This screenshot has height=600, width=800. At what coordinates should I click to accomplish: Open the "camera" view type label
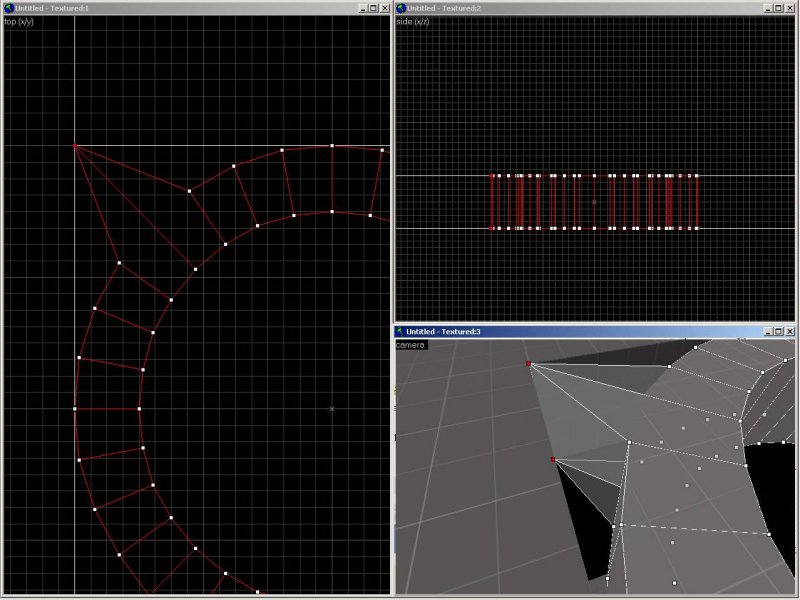[x=411, y=345]
